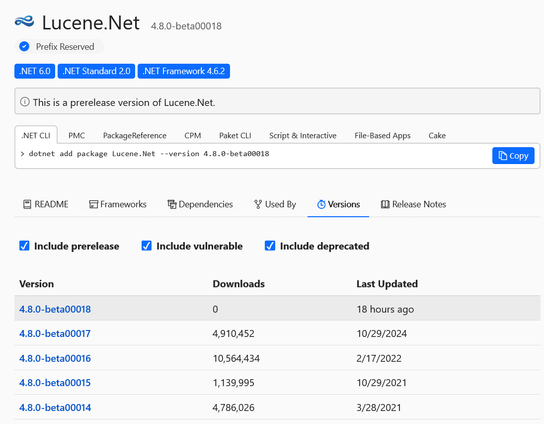Screen dimensions: 544x424
Task: Uncheck Include prerelease checkbox
Action: point(24,246)
